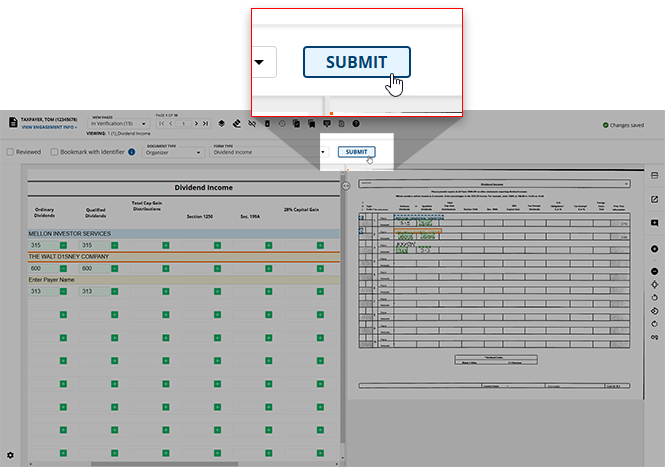This screenshot has width=665, height=467.
Task: Click the taxpayer document icon
Action: click(x=13, y=123)
